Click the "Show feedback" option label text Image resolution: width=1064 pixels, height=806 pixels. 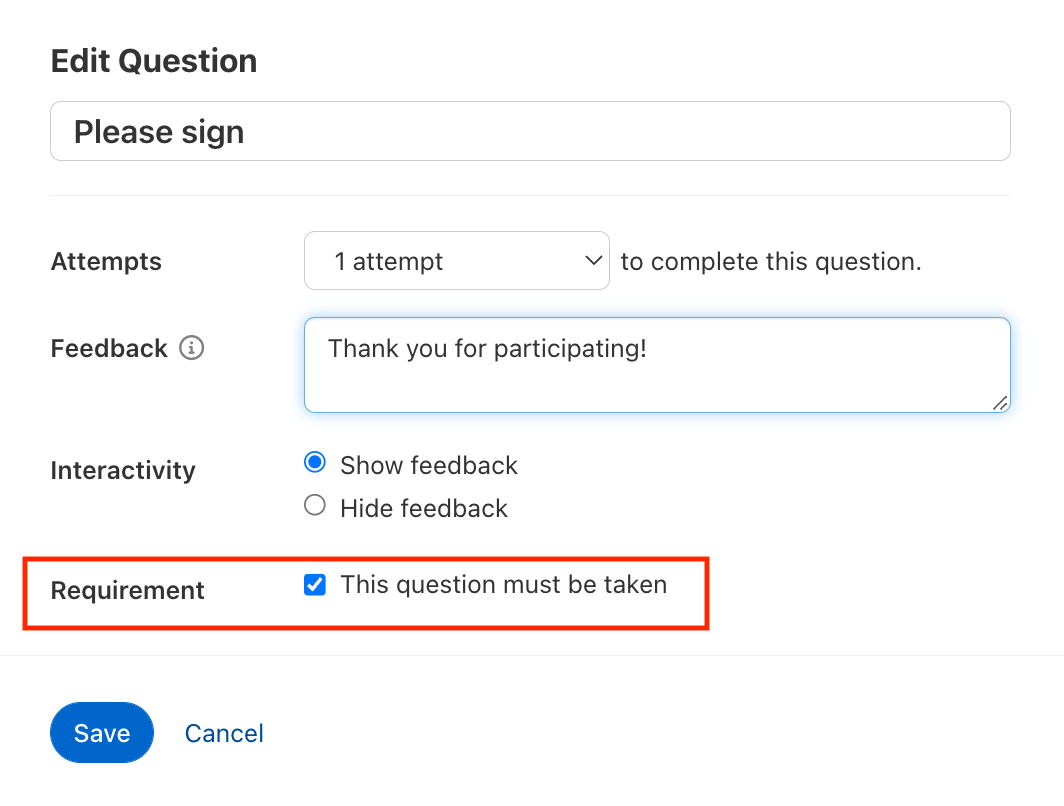pos(429,466)
